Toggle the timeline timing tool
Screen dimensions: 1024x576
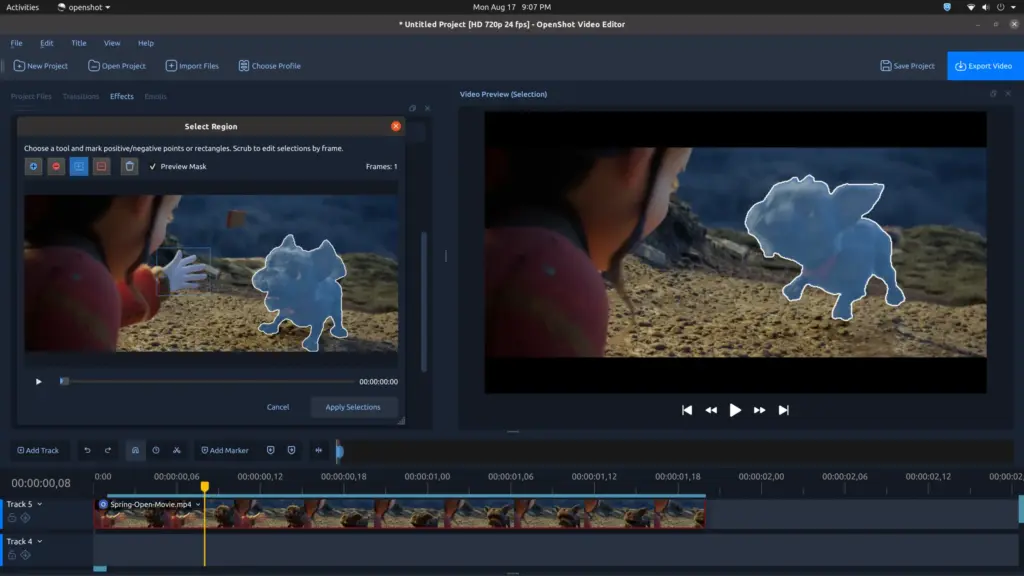[x=156, y=450]
